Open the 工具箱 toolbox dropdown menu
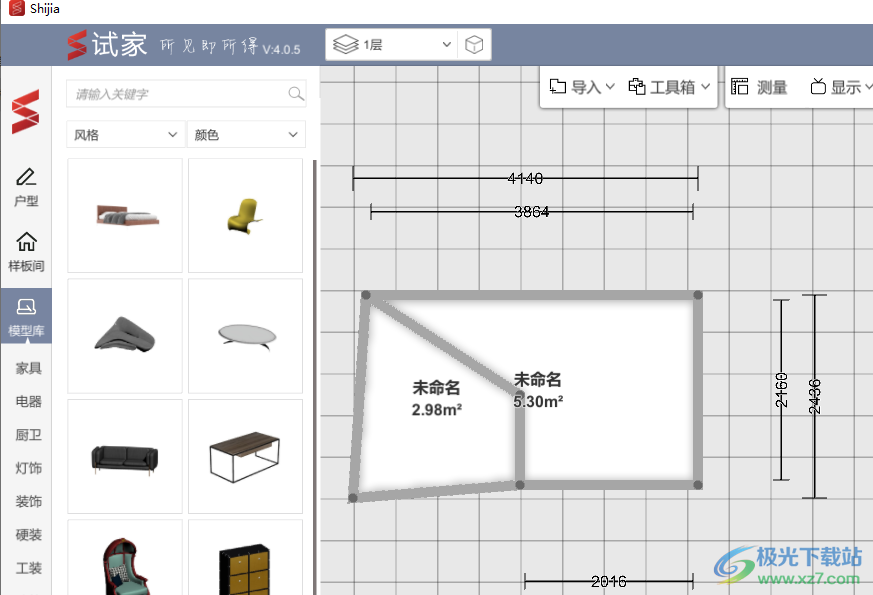 point(669,87)
